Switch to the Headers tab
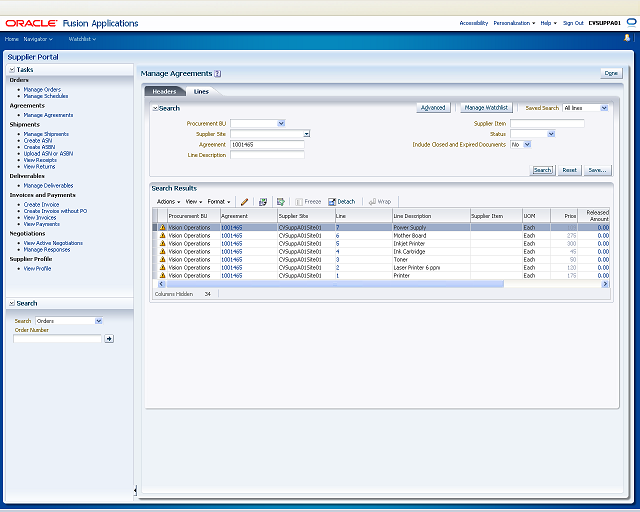The width and height of the screenshot is (640, 512). point(164,91)
